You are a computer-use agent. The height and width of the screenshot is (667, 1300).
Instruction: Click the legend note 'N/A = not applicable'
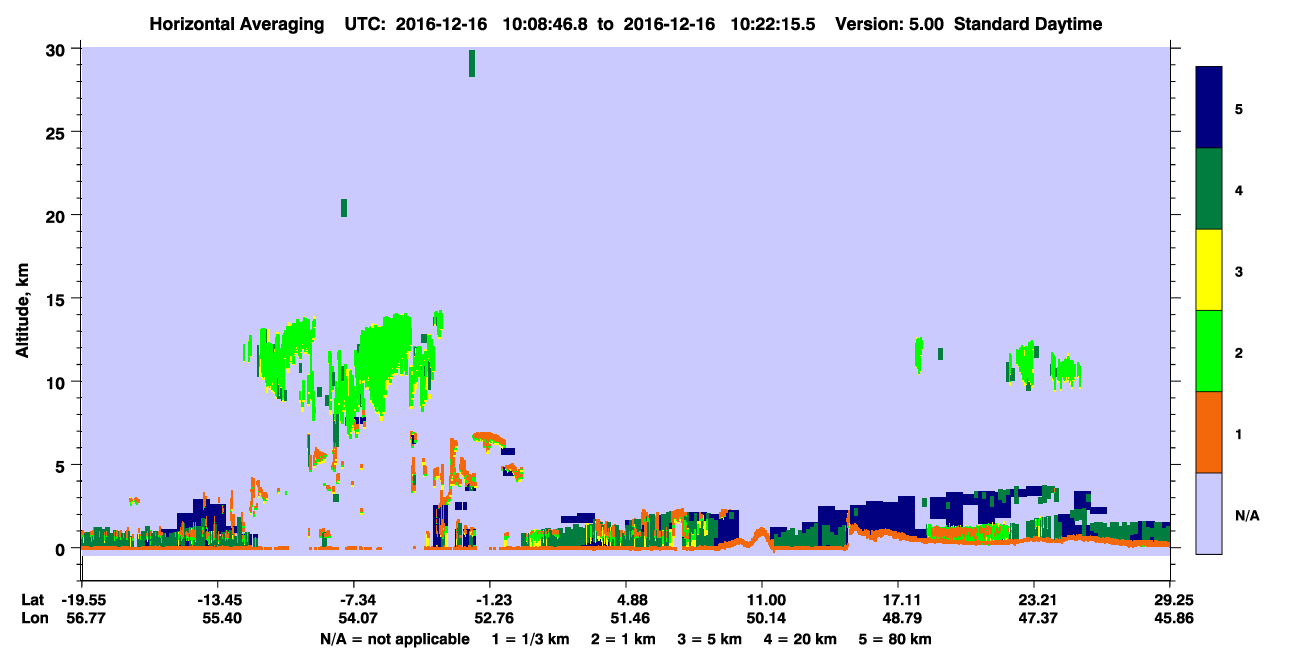[394, 639]
